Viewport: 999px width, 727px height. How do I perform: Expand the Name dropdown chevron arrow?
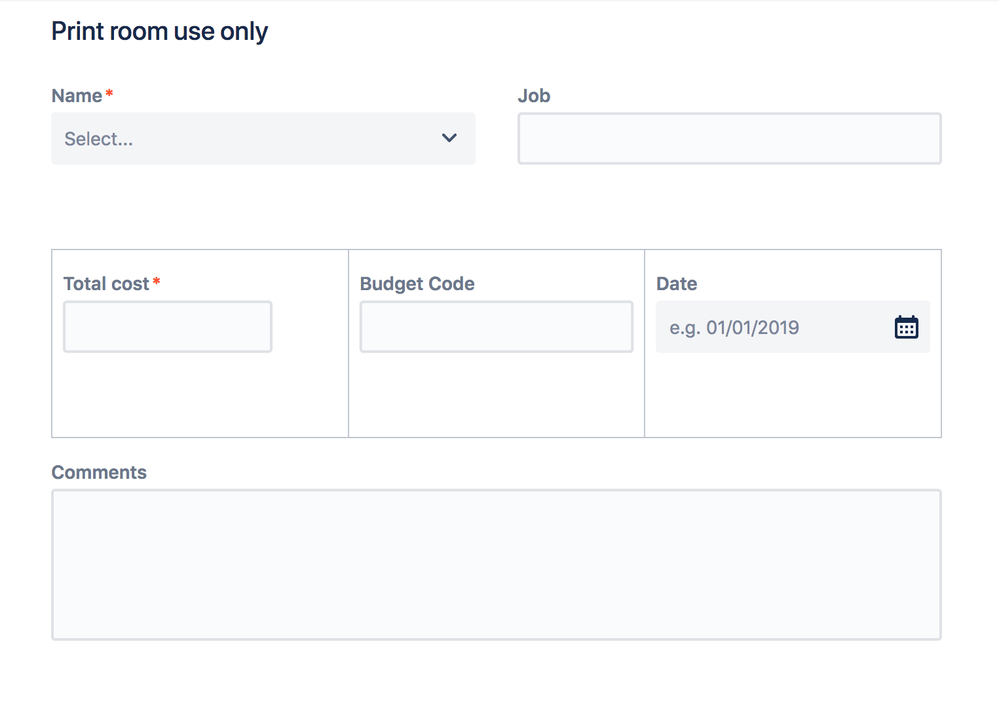[449, 138]
